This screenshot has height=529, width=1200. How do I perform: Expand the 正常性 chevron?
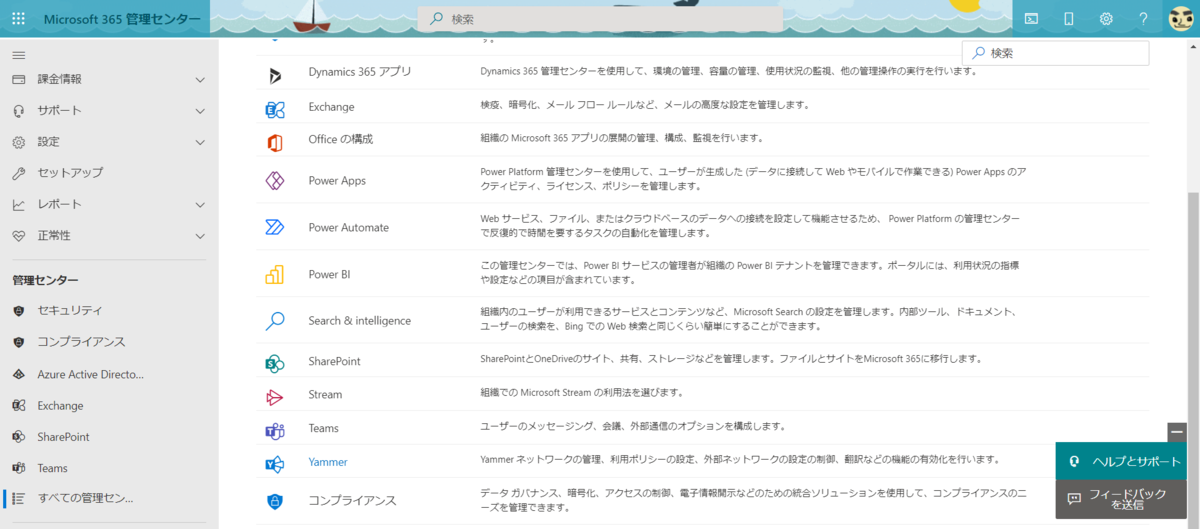click(200, 236)
